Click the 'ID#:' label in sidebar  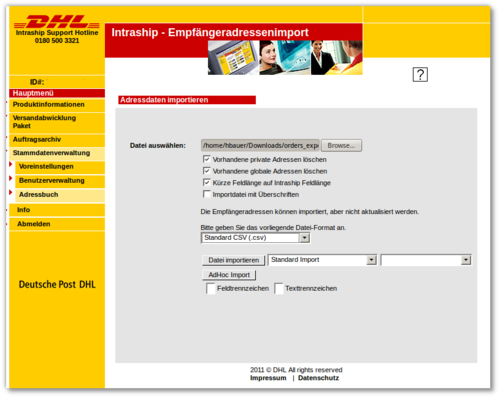coord(37,82)
